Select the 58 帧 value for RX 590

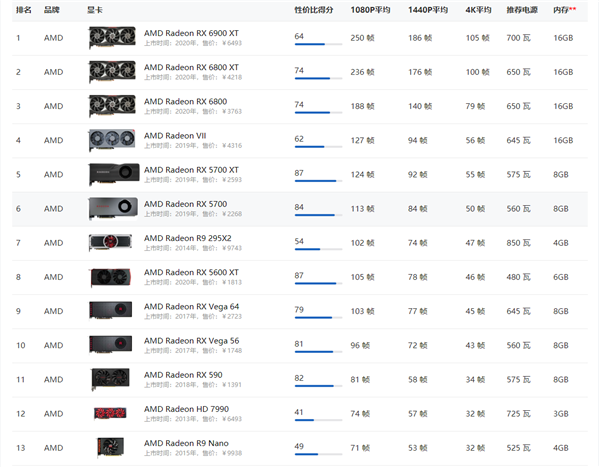[417, 379]
